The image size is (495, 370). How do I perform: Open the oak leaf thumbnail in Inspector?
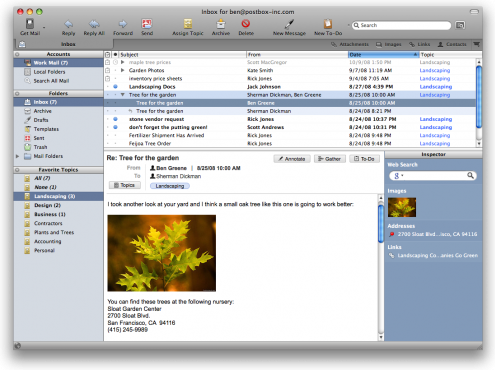click(402, 207)
